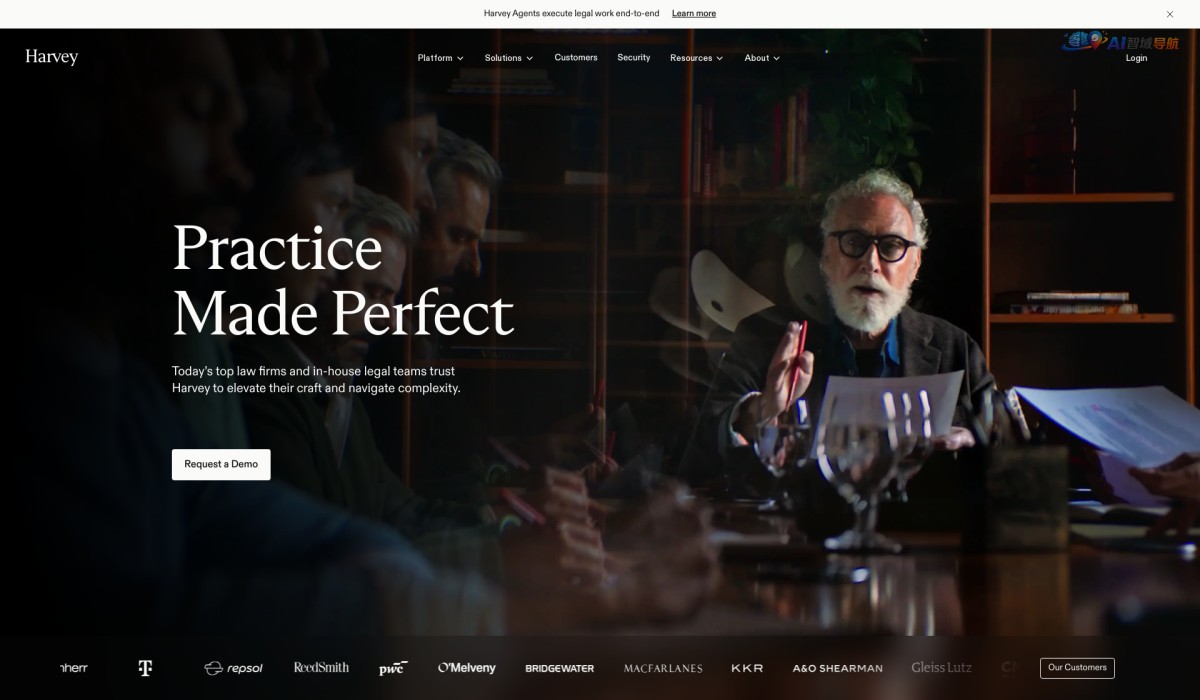The height and width of the screenshot is (700, 1200).
Task: Select the PwC logo
Action: pyautogui.click(x=393, y=668)
